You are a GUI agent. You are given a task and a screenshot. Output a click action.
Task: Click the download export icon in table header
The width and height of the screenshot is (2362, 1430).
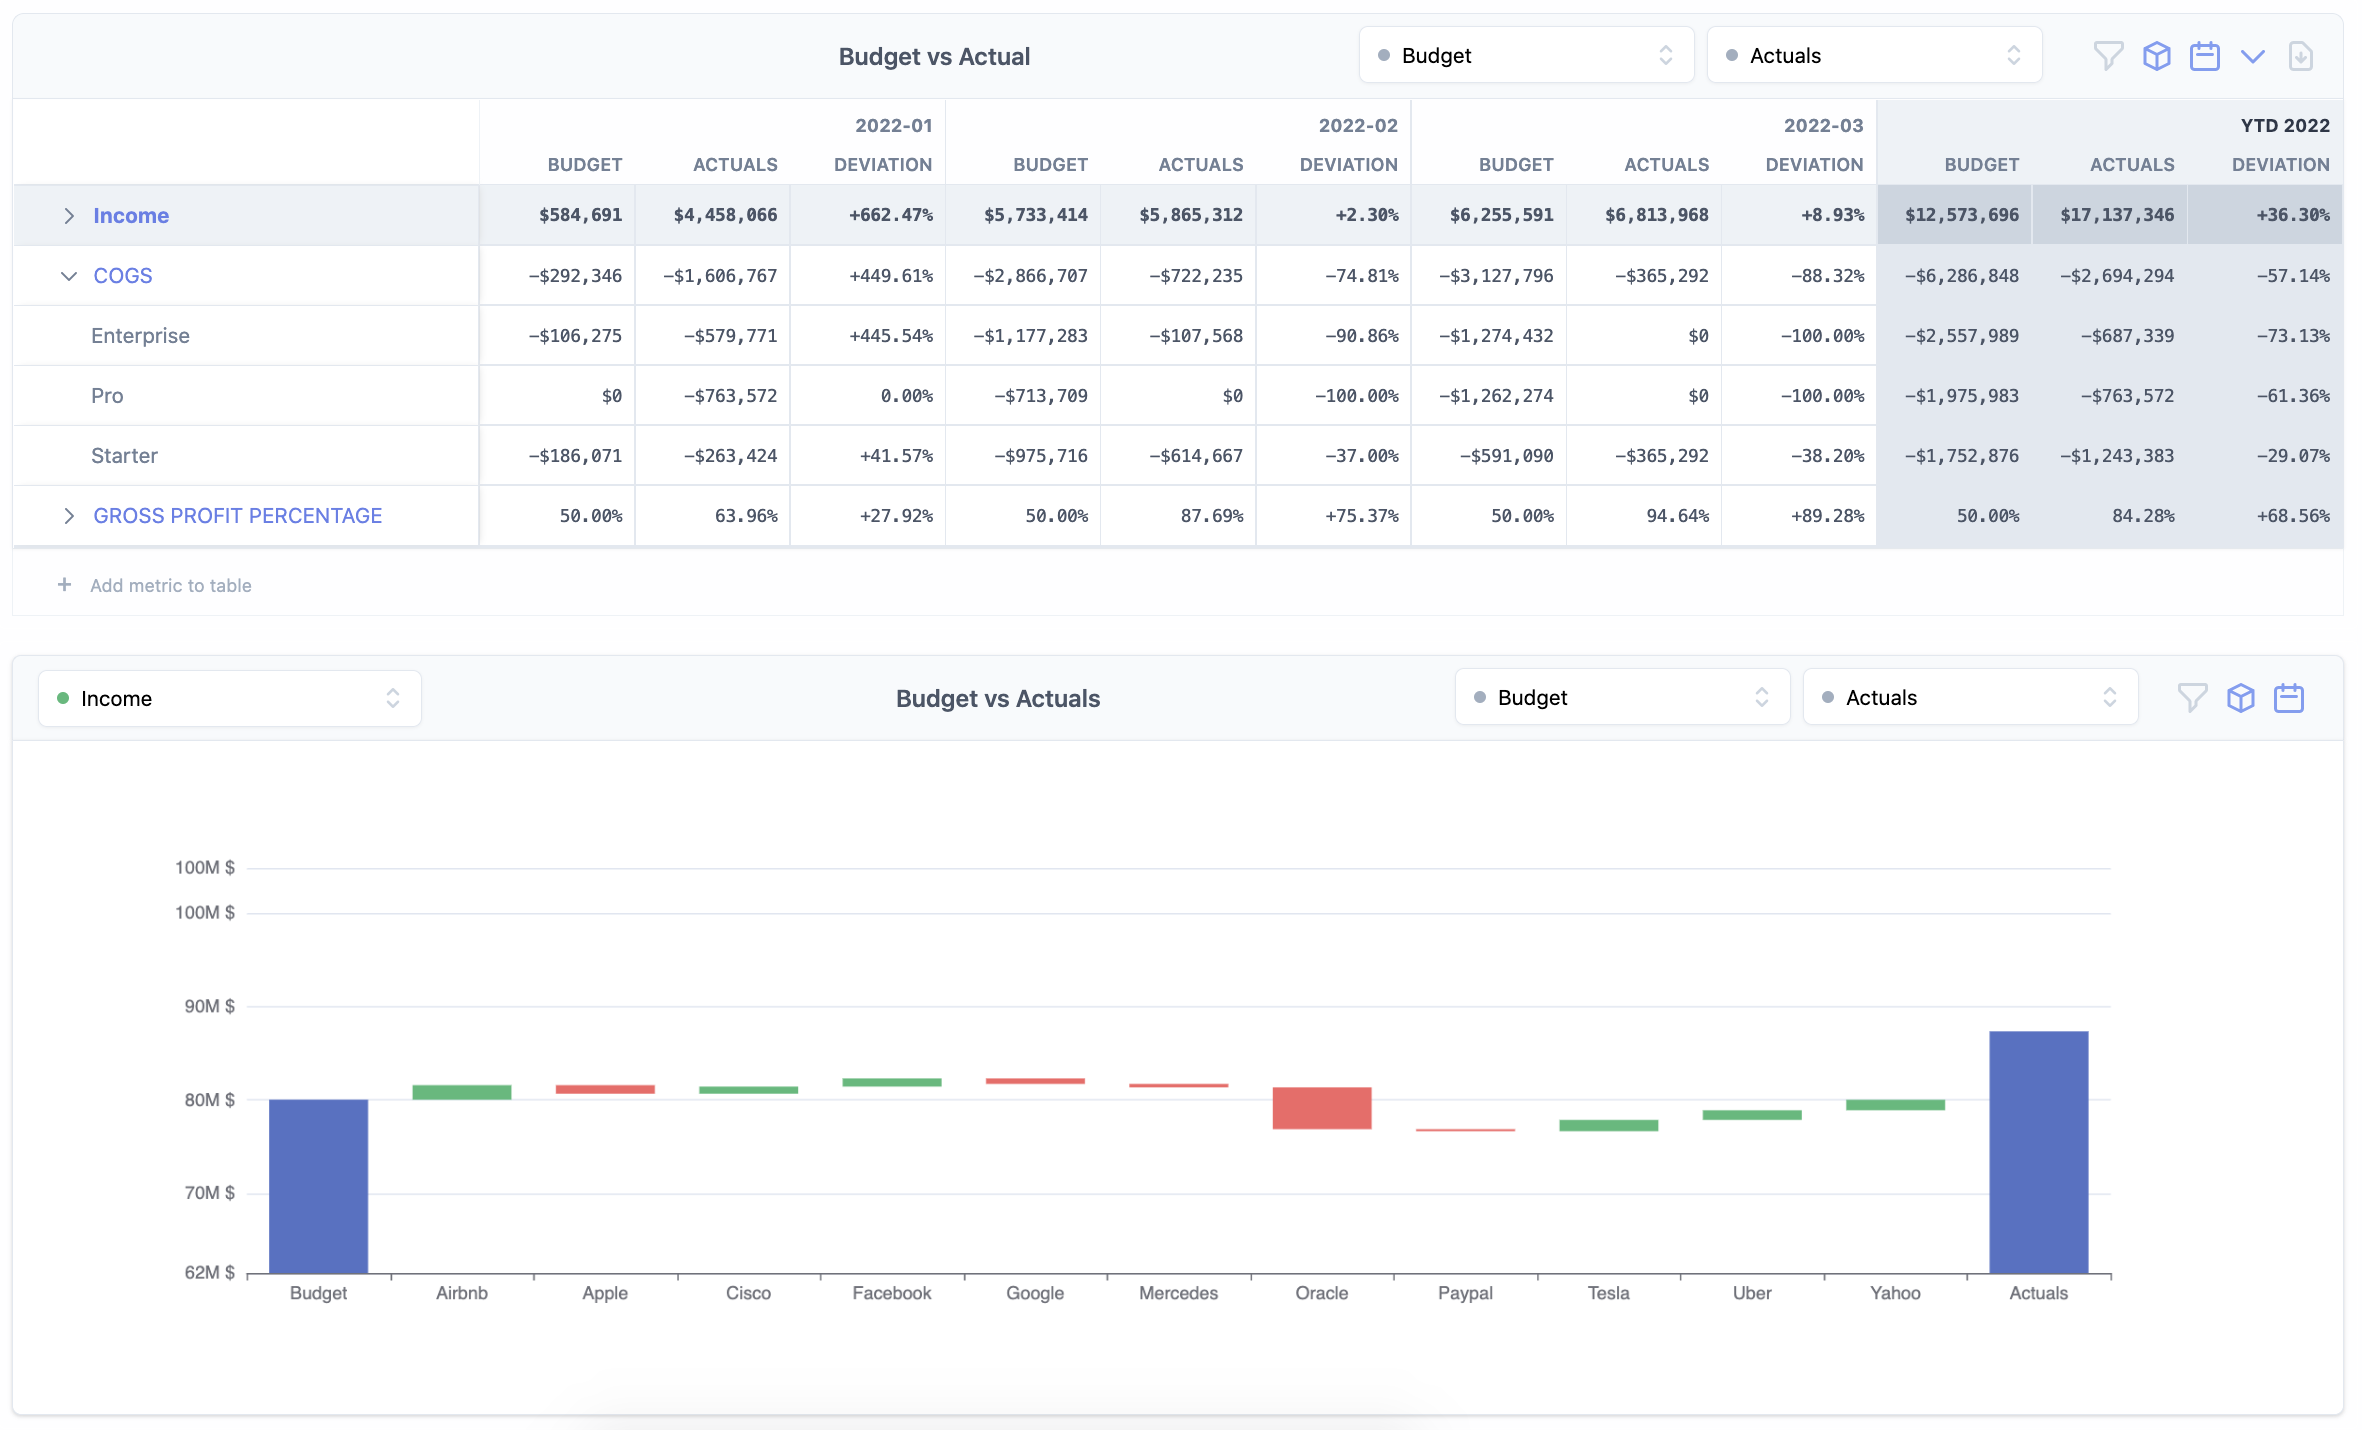(2301, 56)
